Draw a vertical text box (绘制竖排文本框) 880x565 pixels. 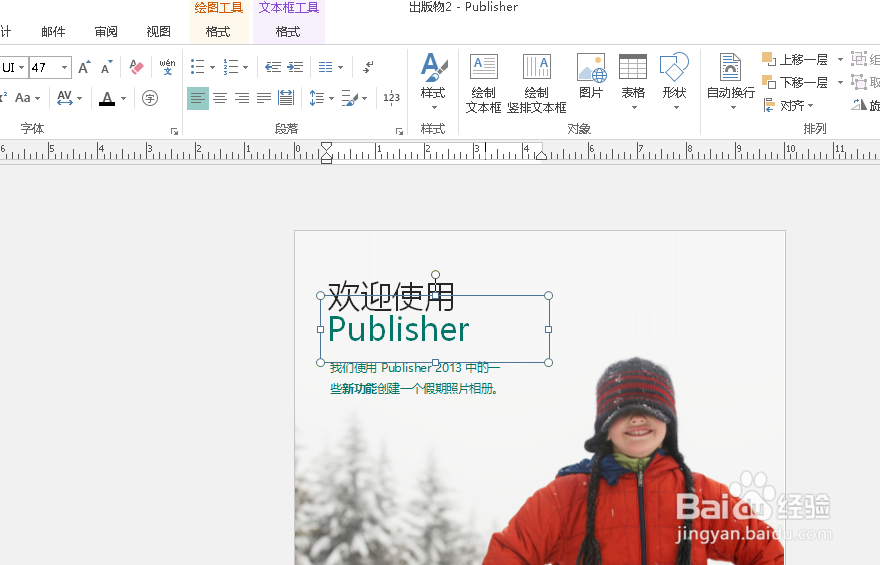[537, 82]
